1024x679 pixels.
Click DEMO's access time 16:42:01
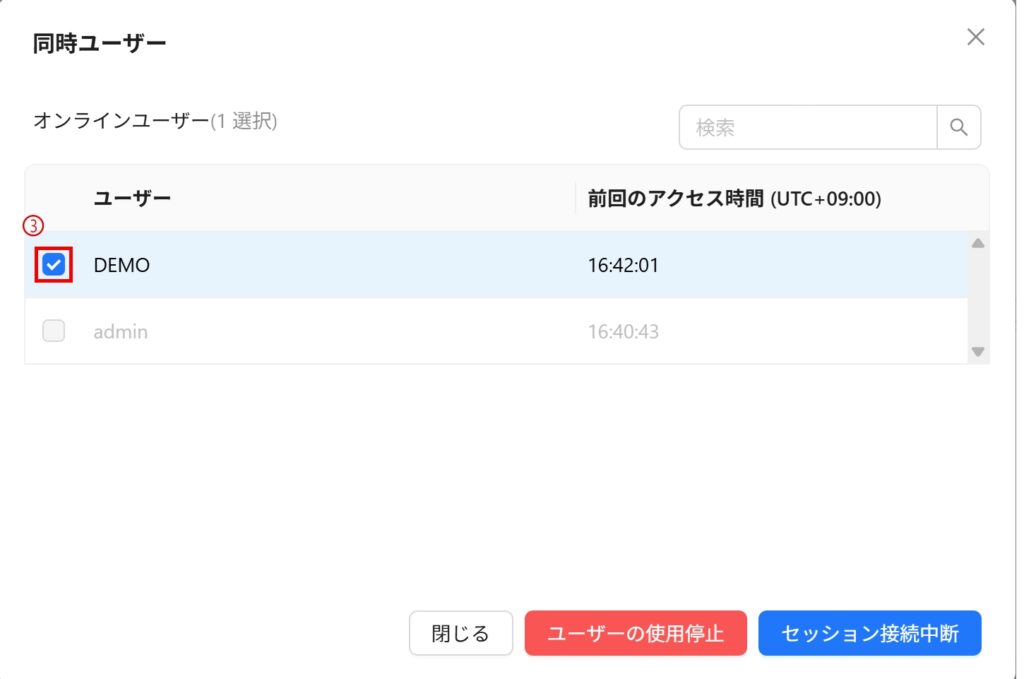(623, 265)
